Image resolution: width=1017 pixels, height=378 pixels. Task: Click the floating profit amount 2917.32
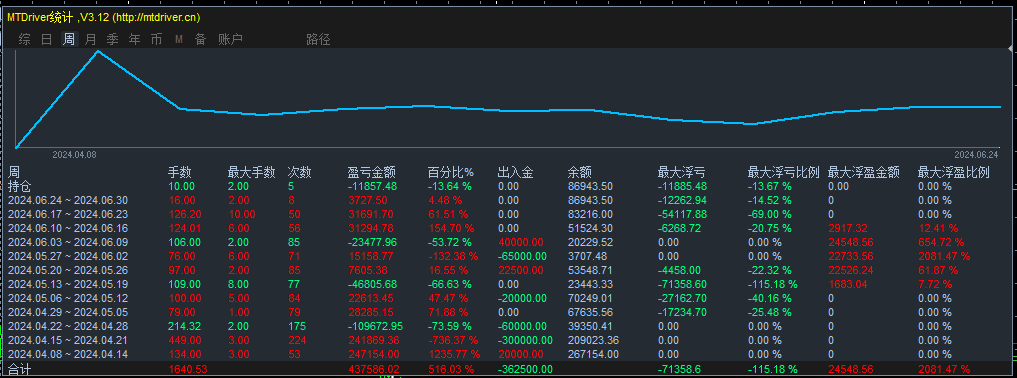848,228
